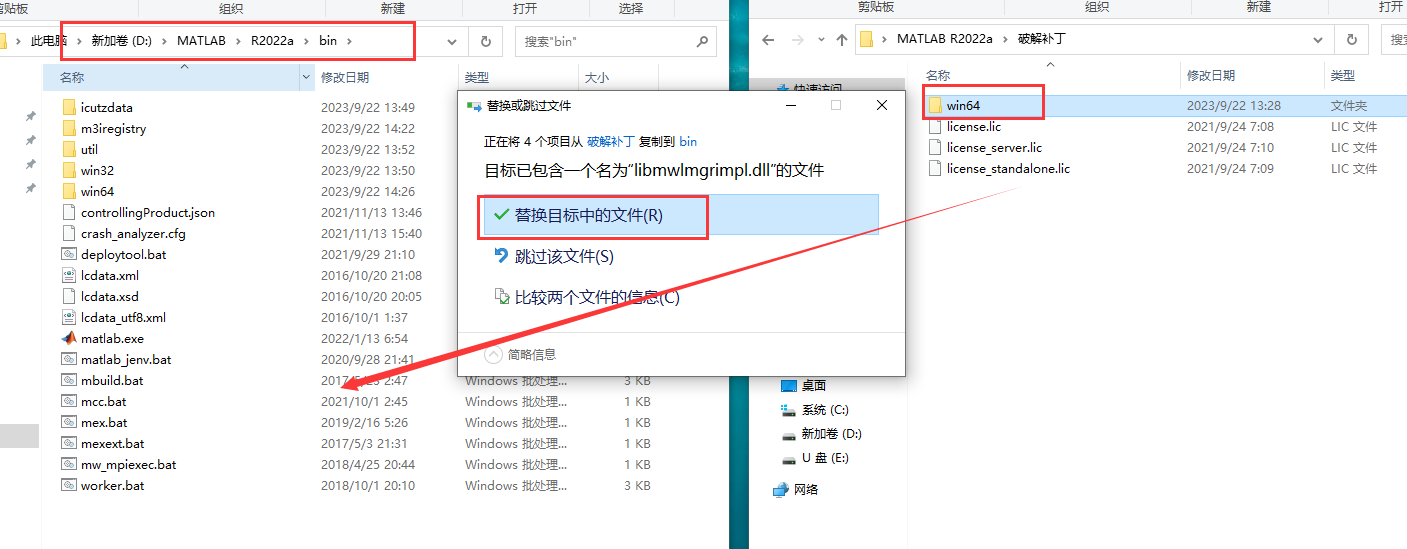Select 此电脑 breadcrumb in address bar
This screenshot has height=549, width=1407.
[x=49, y=41]
